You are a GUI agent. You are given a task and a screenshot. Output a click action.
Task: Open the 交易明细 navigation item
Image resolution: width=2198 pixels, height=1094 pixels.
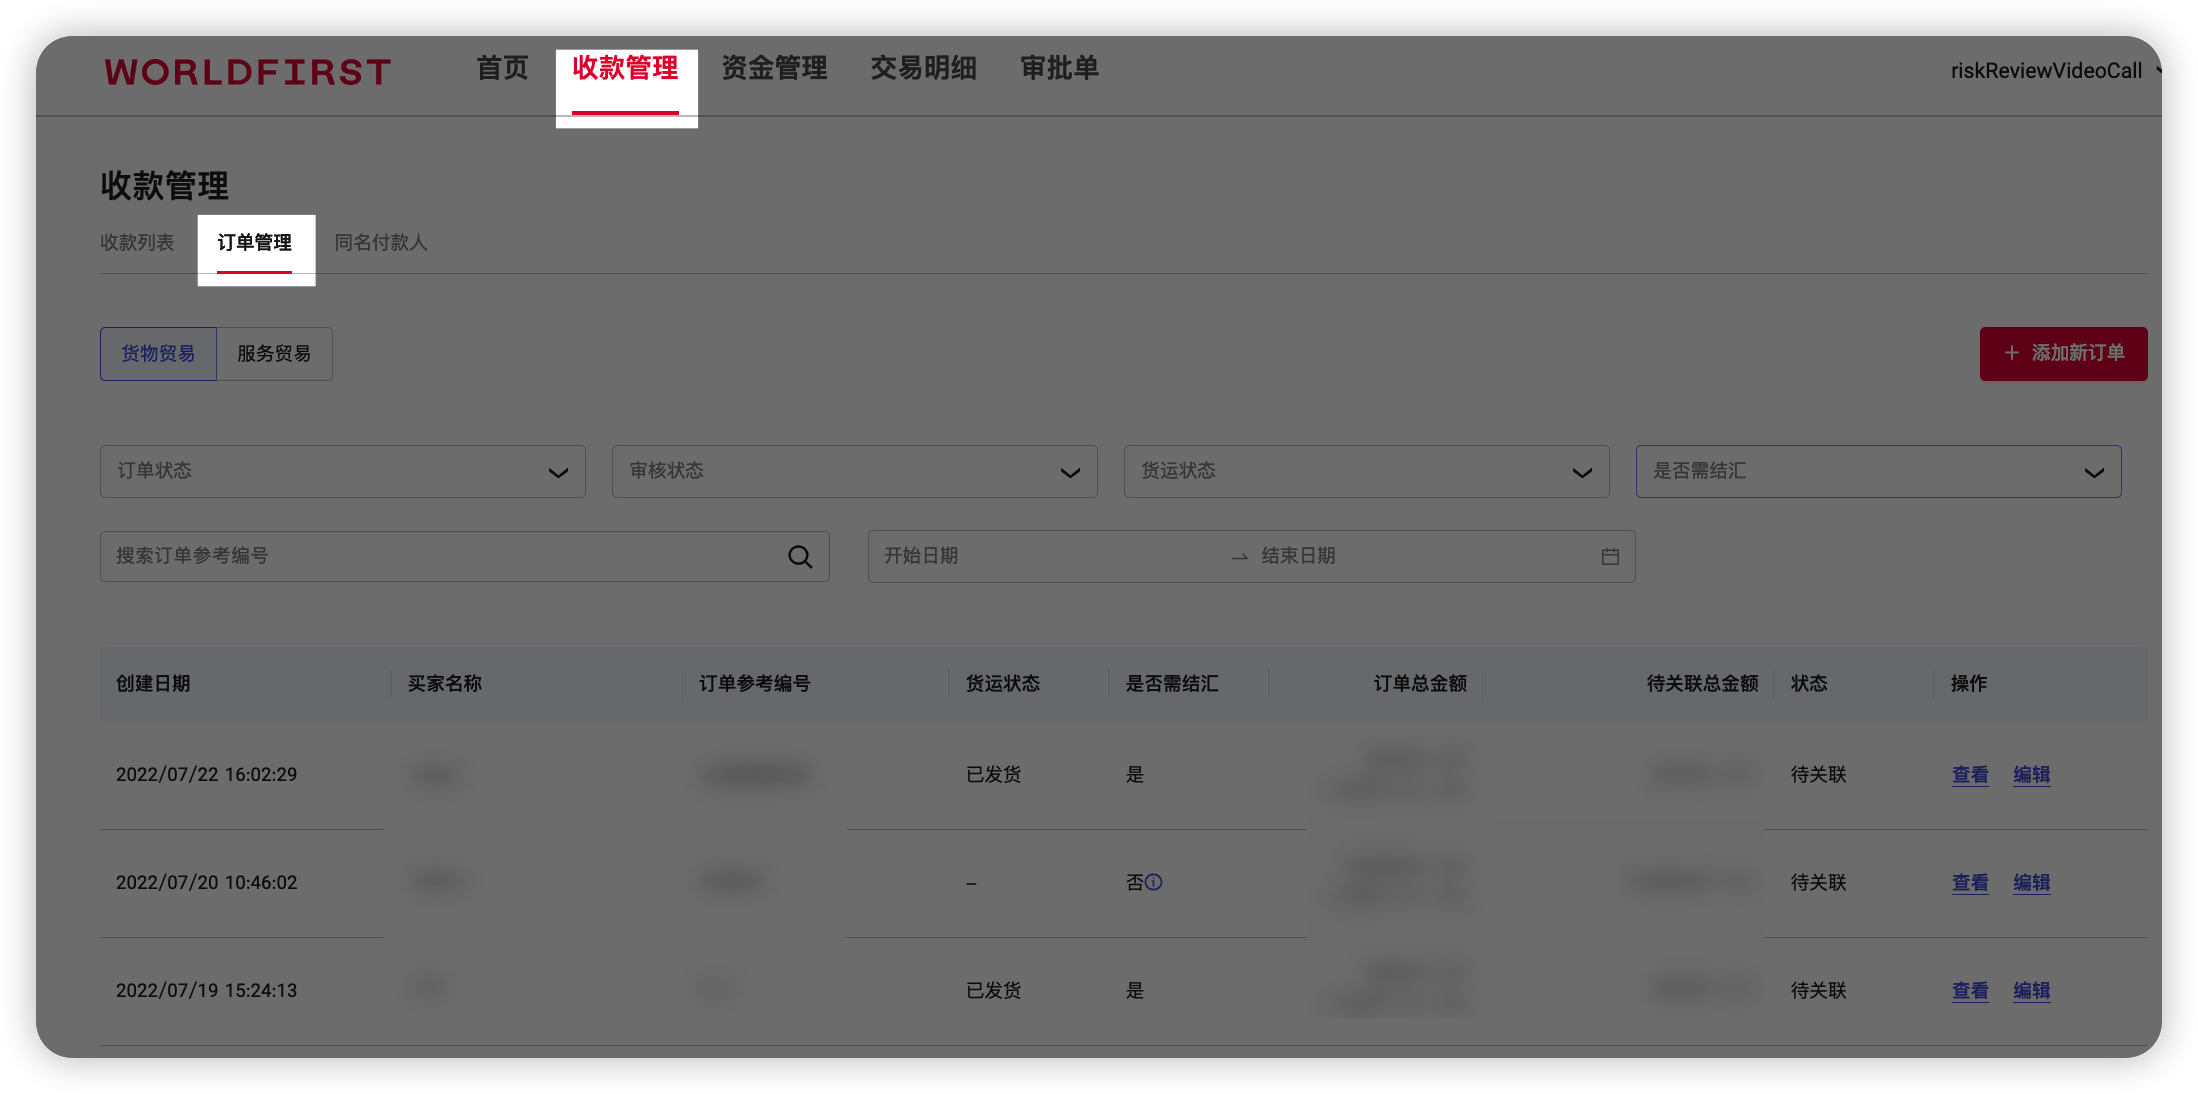pos(923,68)
